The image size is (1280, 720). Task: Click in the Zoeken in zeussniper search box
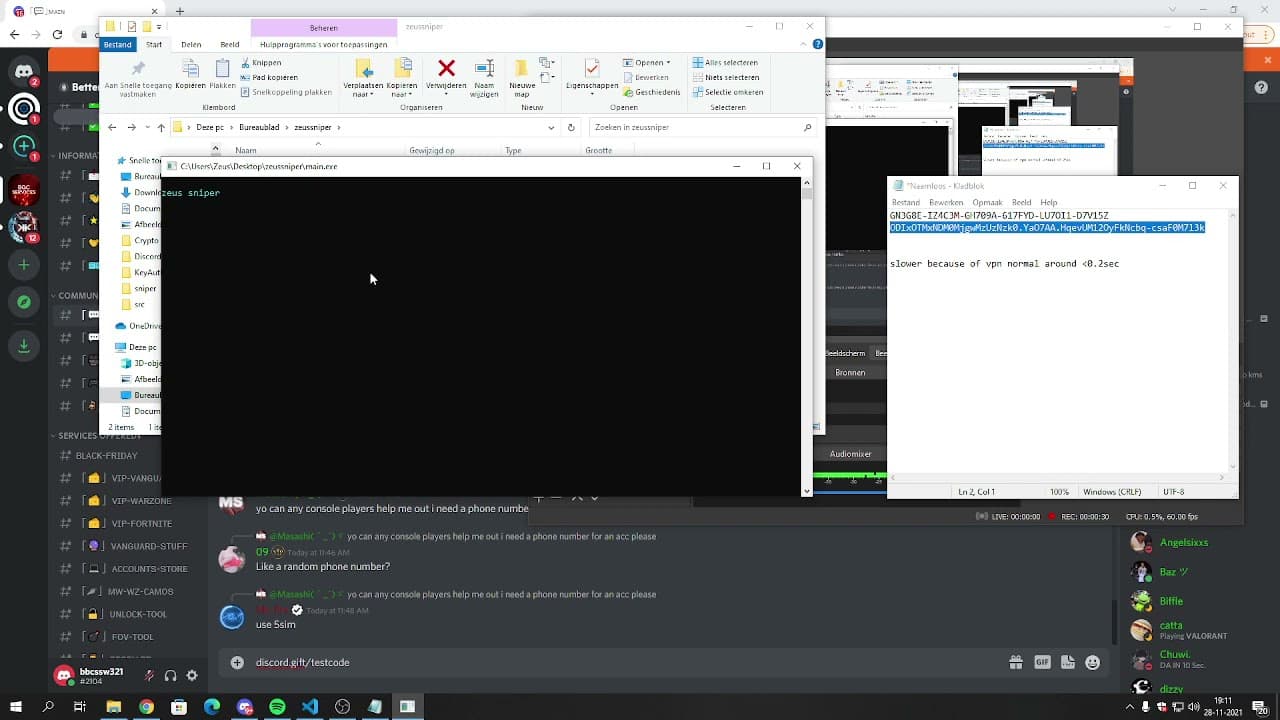click(x=701, y=128)
